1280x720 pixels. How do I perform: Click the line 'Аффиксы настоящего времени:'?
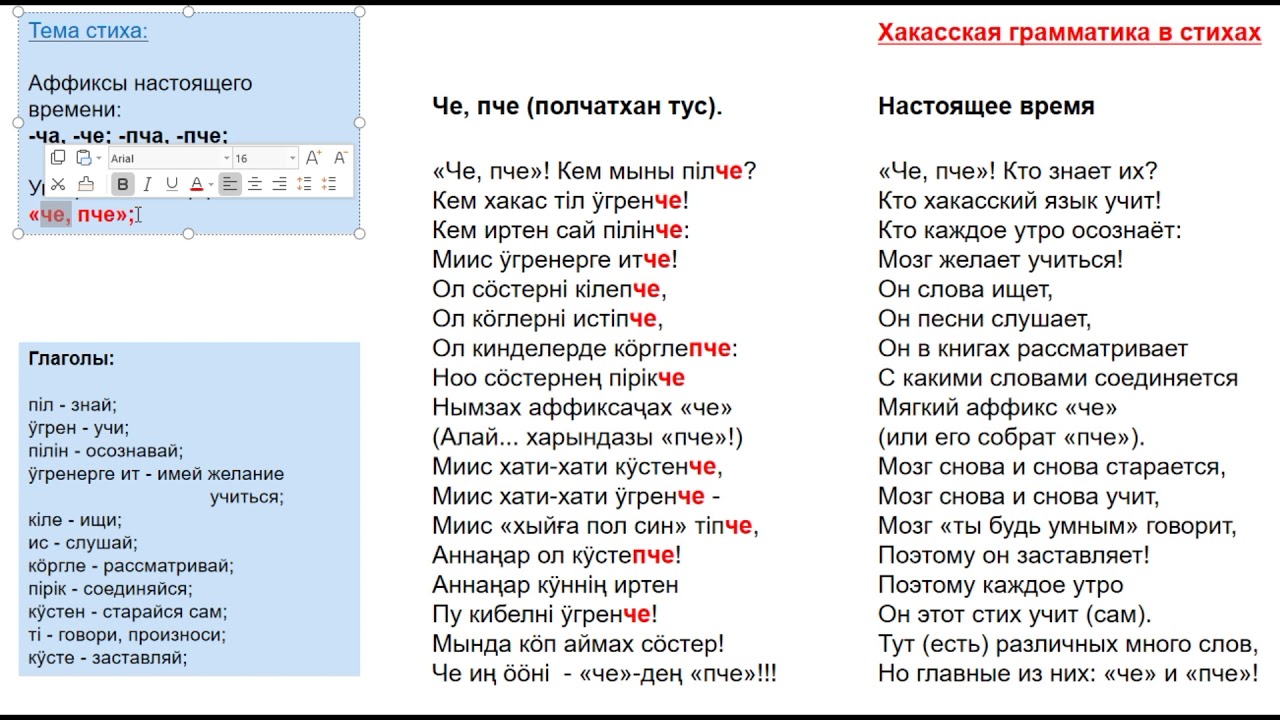(140, 96)
